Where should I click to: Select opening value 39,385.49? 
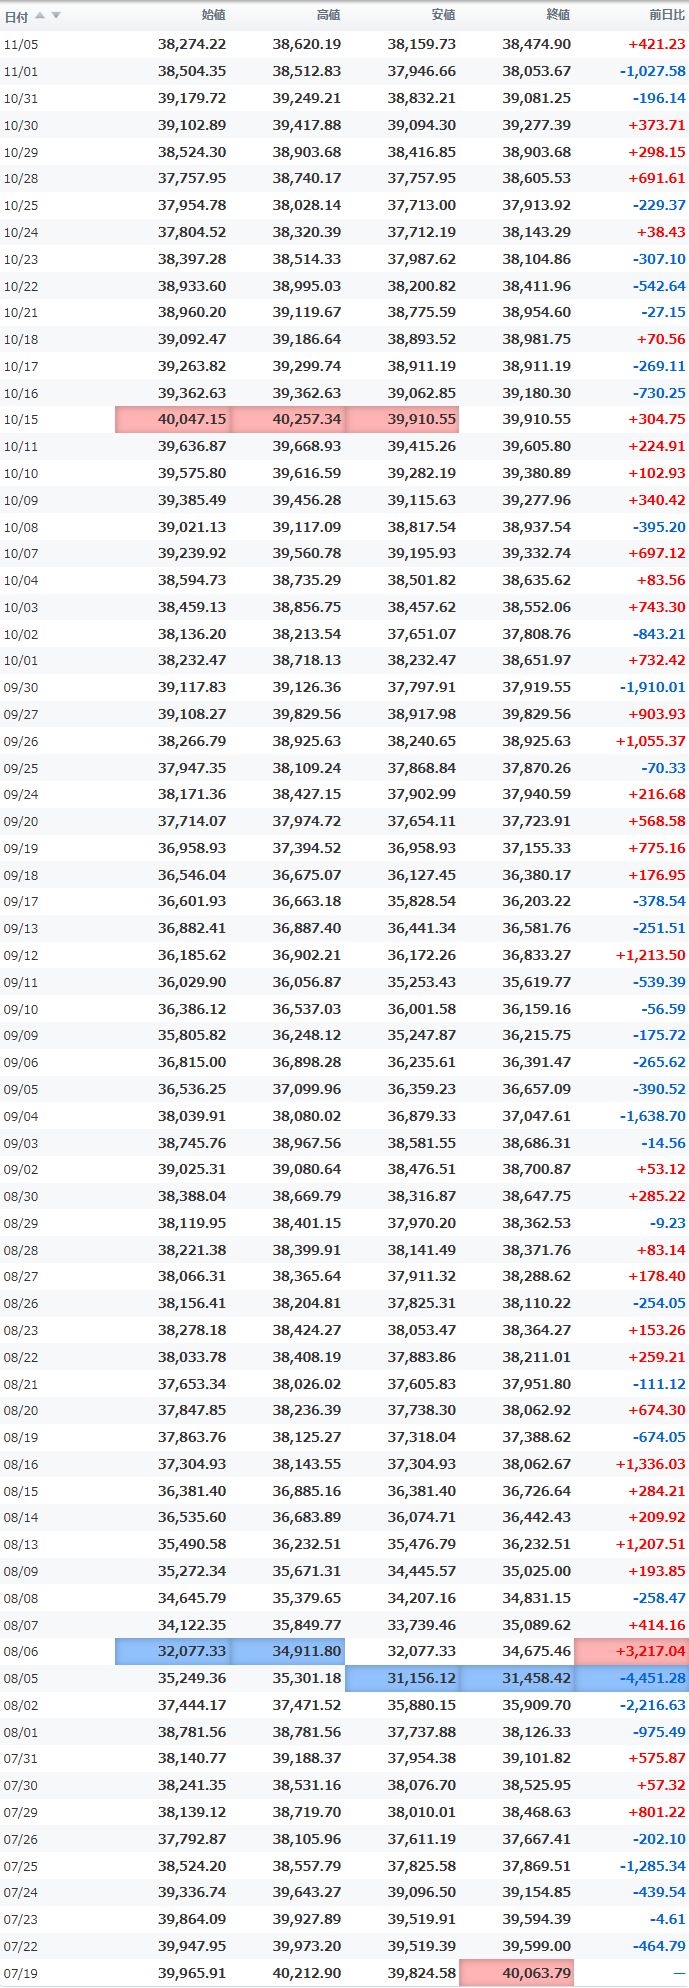click(192, 500)
